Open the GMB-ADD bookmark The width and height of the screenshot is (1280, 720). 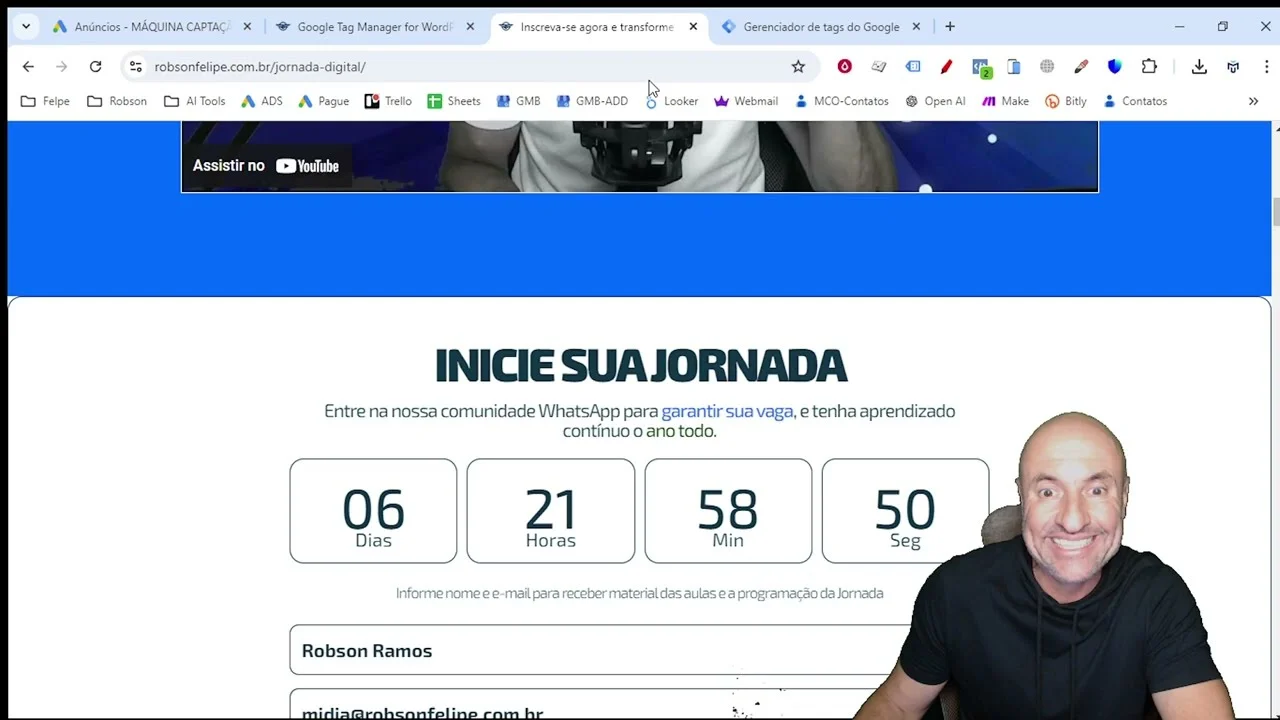click(x=592, y=101)
